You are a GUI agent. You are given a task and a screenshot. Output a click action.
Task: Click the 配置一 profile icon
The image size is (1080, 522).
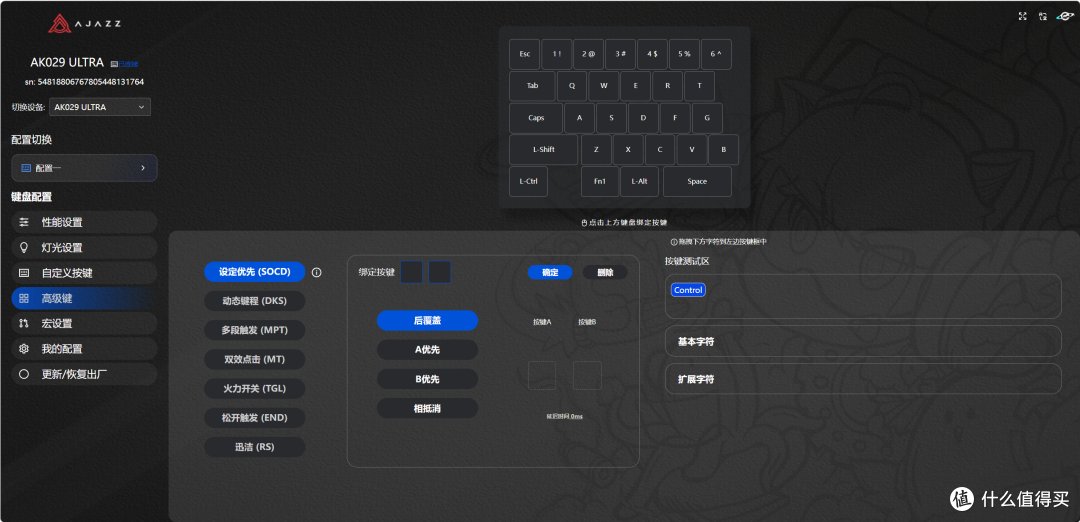click(x=26, y=167)
